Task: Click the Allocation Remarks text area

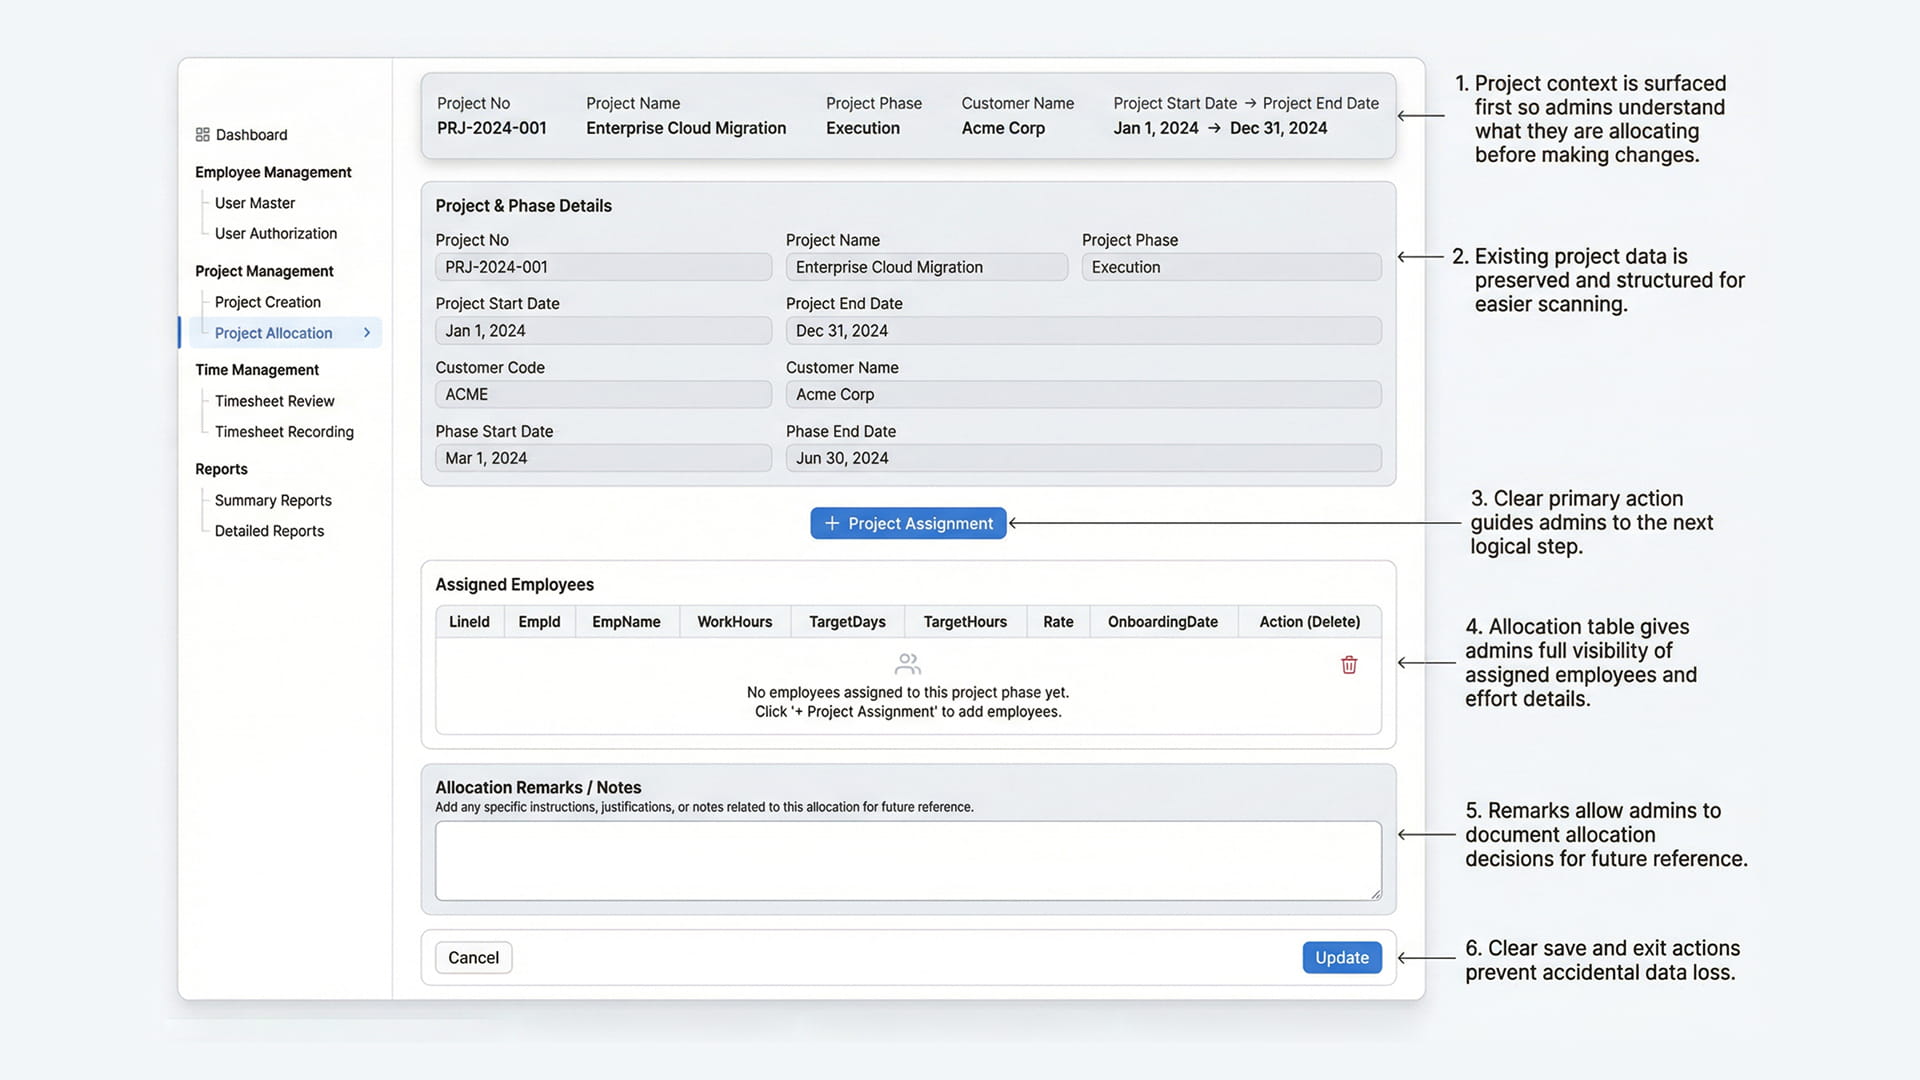Action: click(x=908, y=861)
